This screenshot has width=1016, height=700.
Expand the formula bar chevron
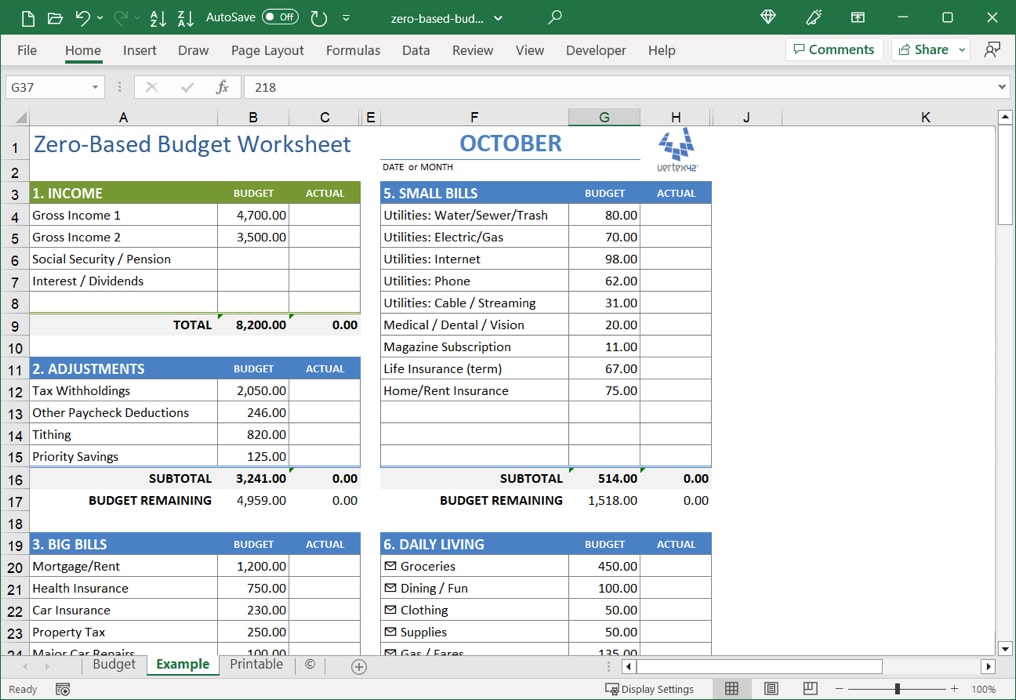1002,87
